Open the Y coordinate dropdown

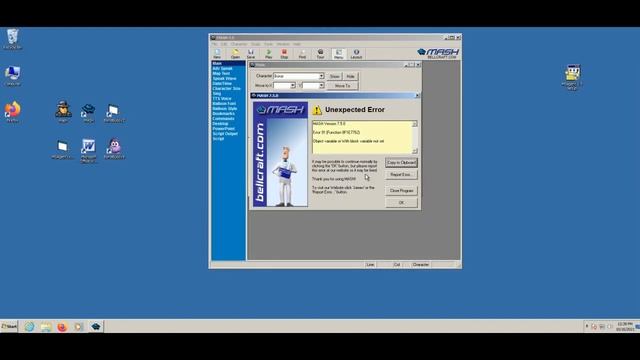[321, 86]
